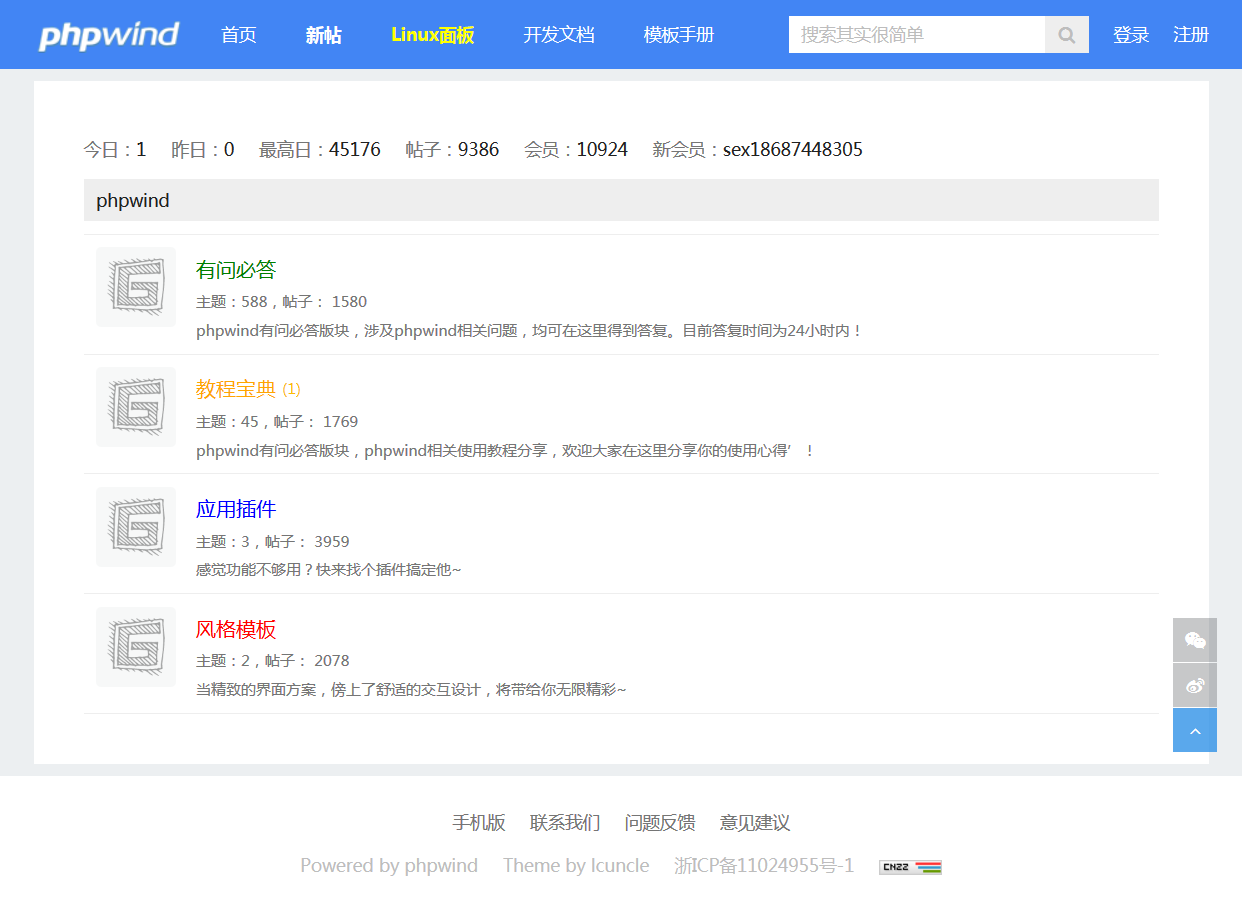This screenshot has width=1242, height=911.
Task: Open the 风格模板 forum title
Action: pyautogui.click(x=236, y=629)
